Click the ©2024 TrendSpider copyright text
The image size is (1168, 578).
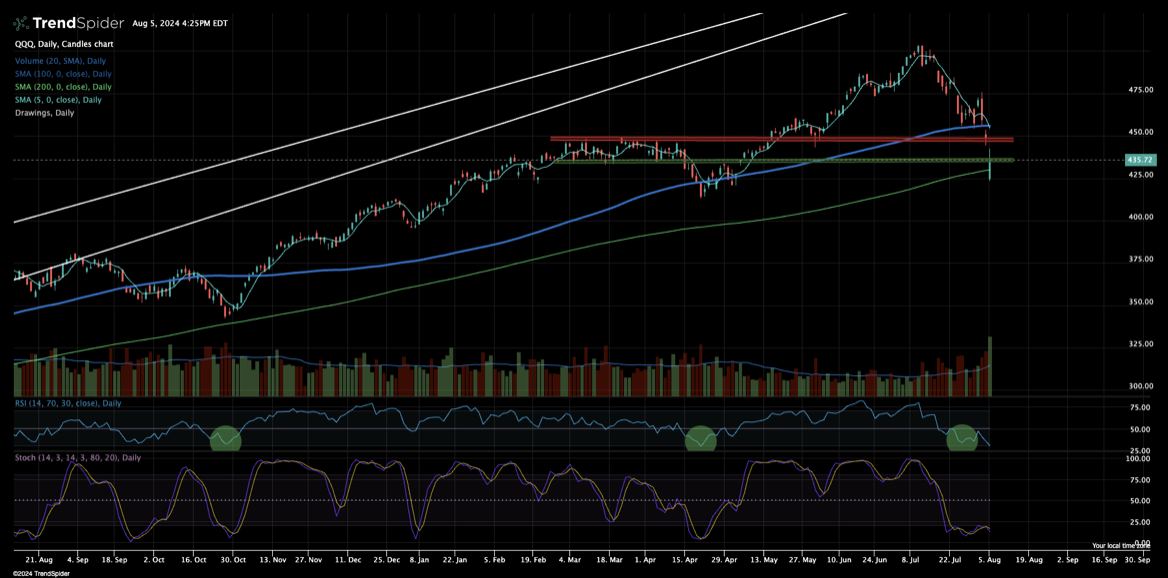[39, 572]
